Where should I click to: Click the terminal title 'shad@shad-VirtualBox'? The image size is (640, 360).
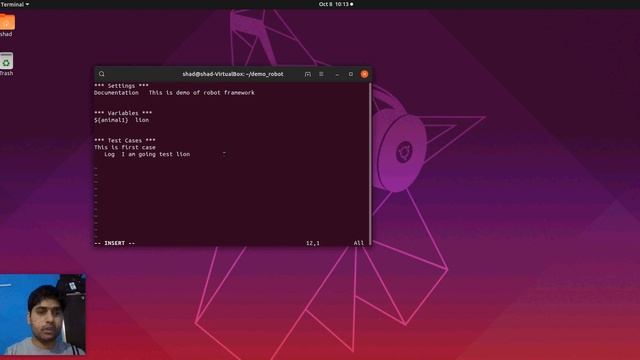click(233, 74)
